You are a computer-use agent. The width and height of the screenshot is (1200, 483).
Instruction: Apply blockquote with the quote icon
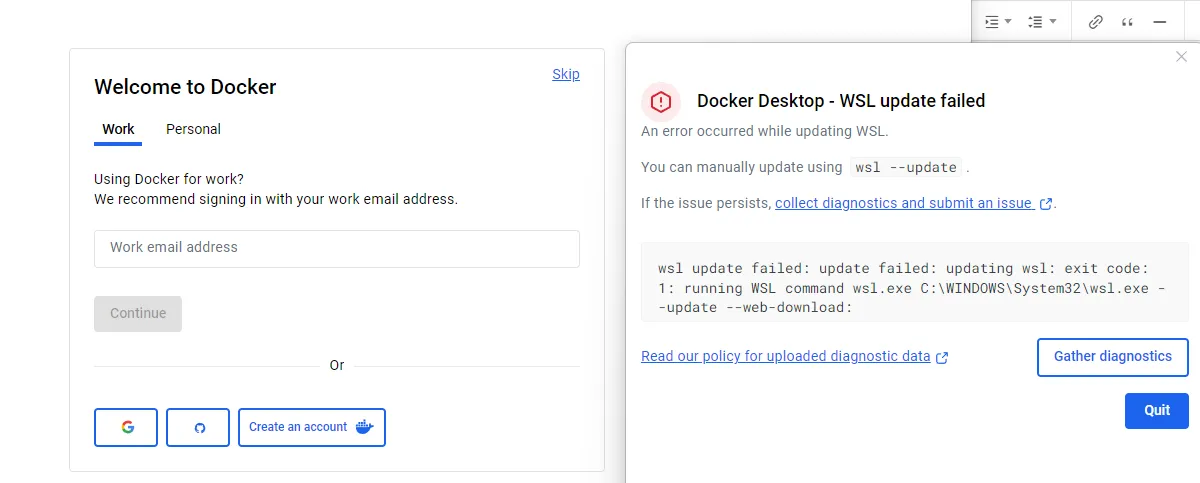click(x=1127, y=21)
